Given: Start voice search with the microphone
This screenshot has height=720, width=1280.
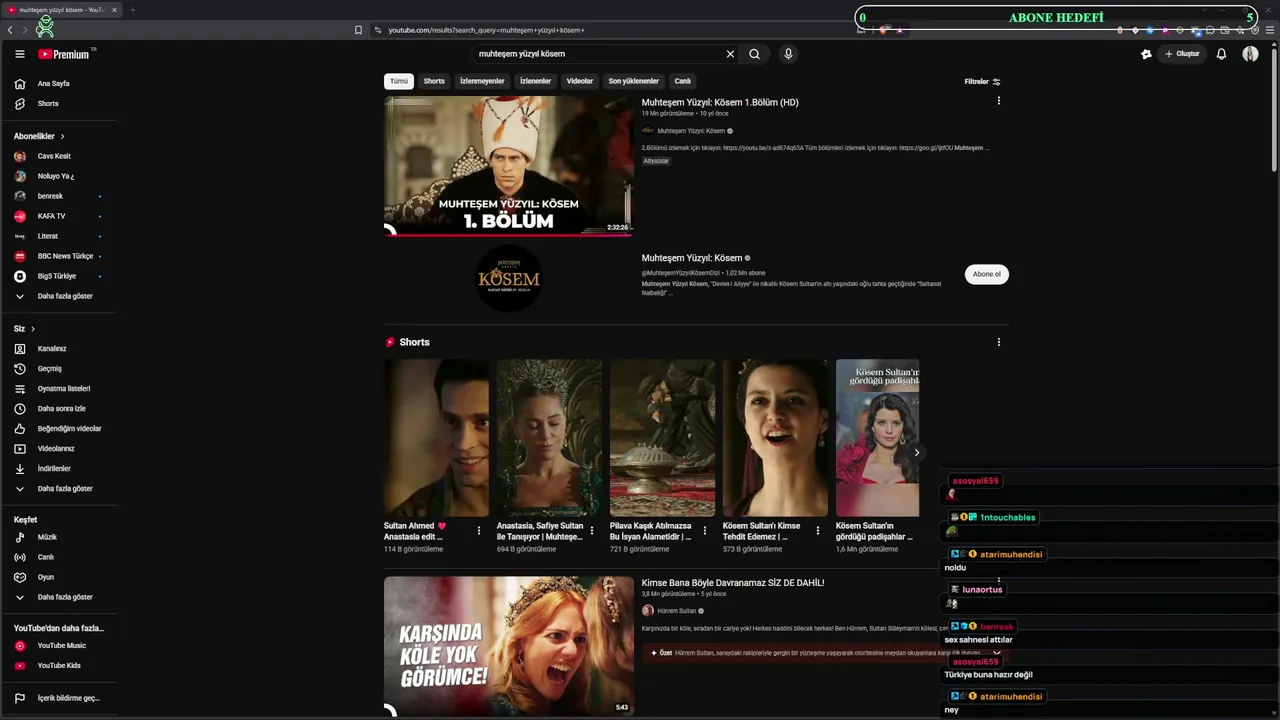Looking at the screenshot, I should tap(788, 54).
